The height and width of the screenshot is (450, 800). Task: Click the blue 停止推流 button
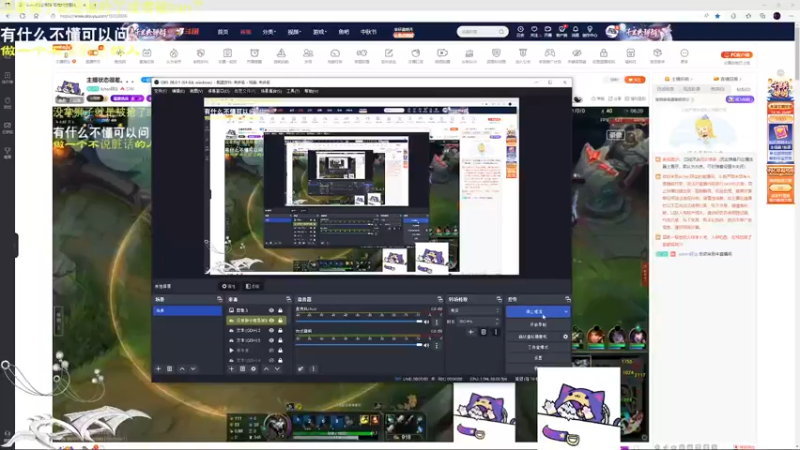pyautogui.click(x=534, y=311)
